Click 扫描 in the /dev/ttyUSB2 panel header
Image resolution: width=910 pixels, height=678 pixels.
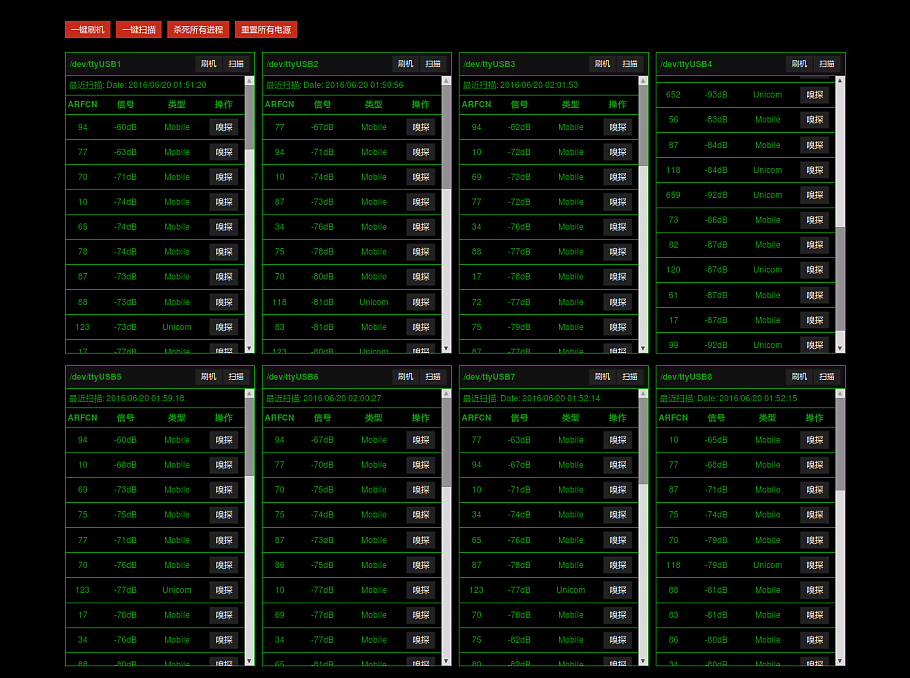click(x=432, y=64)
